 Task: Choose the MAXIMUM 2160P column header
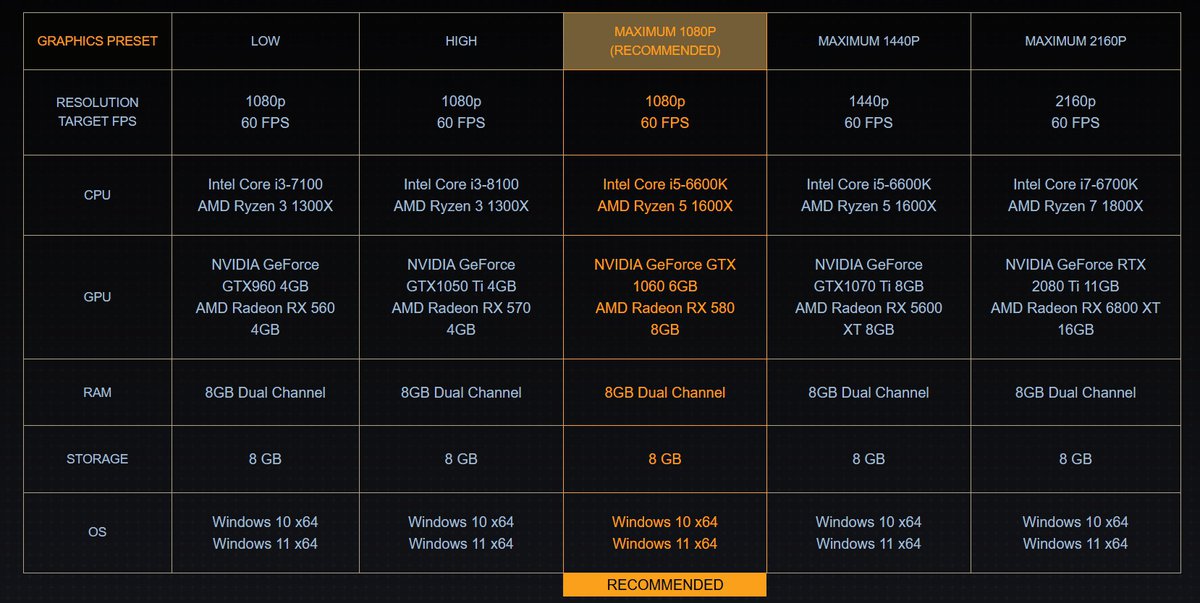1075,41
